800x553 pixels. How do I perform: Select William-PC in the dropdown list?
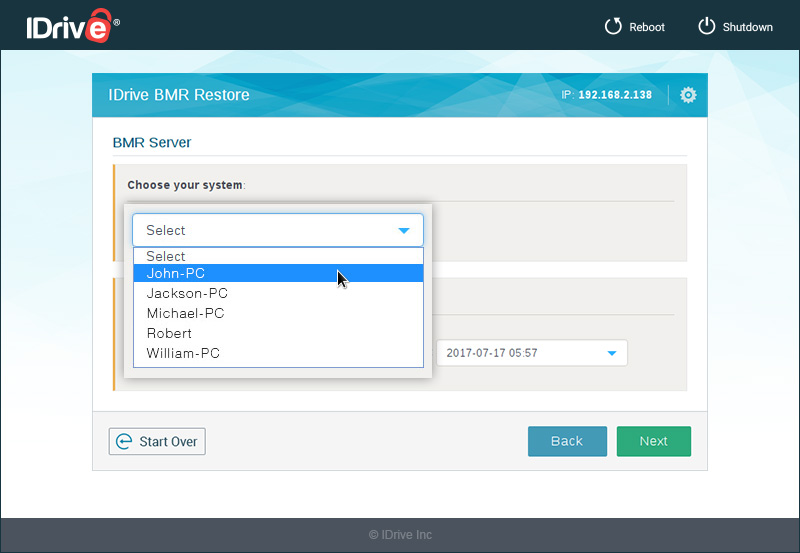coord(183,353)
